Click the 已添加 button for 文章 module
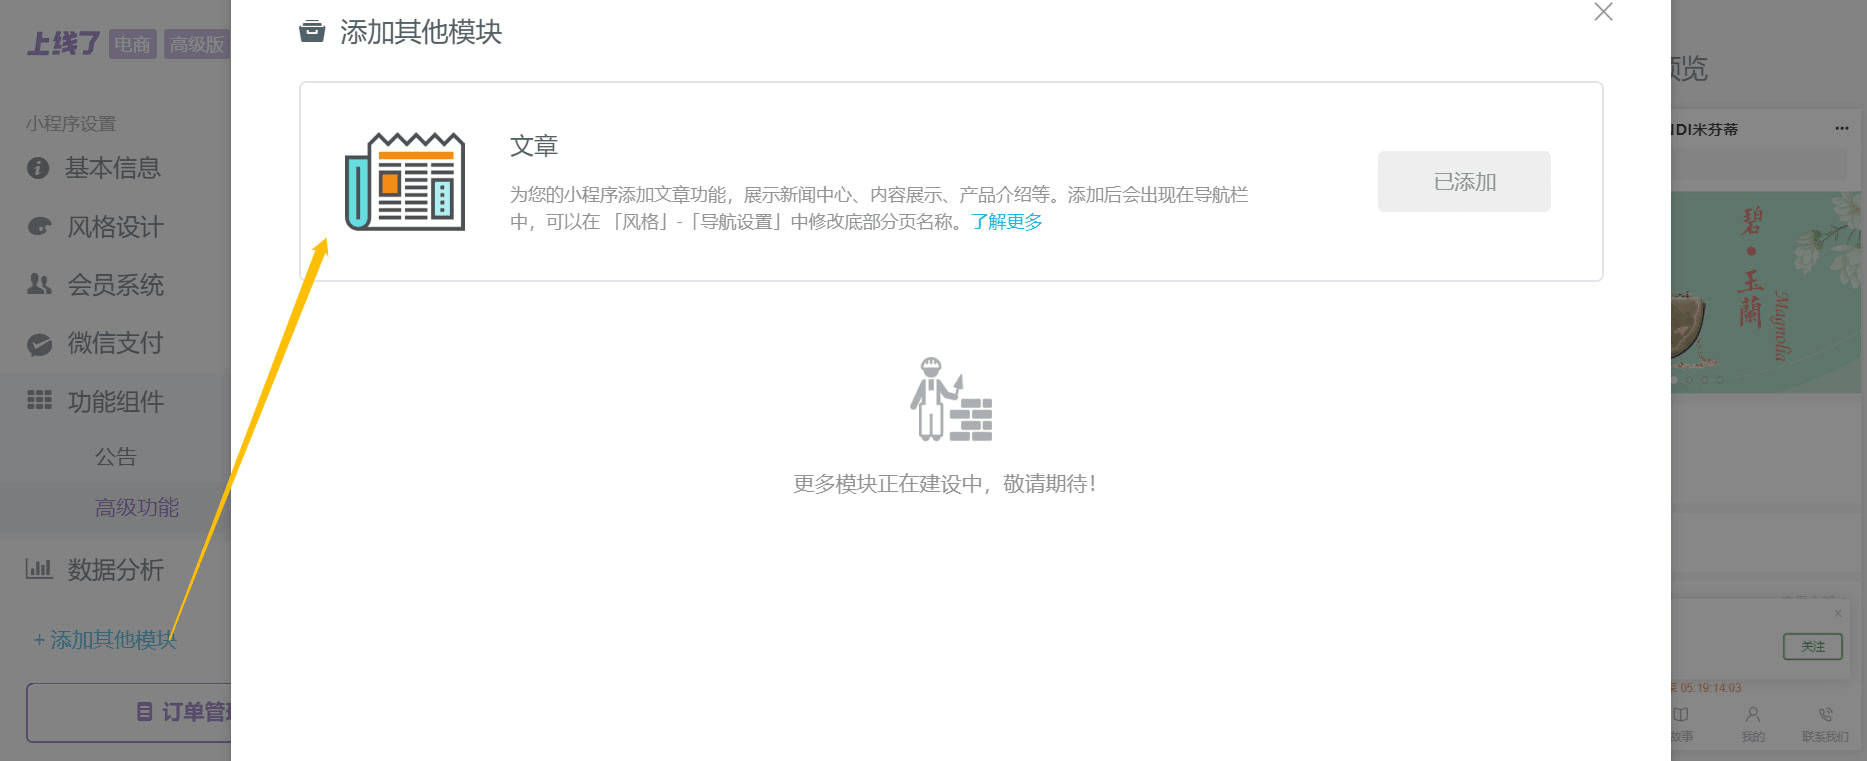This screenshot has width=1867, height=761. 1464,181
